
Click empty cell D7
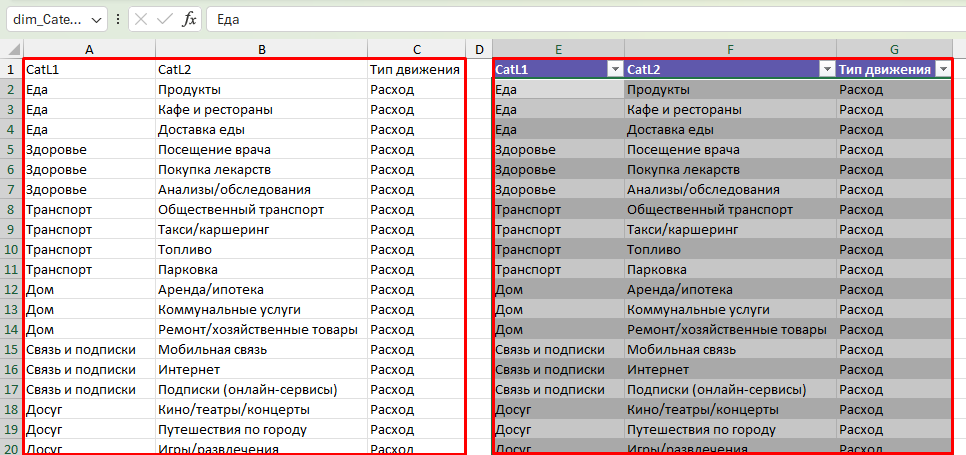(479, 190)
